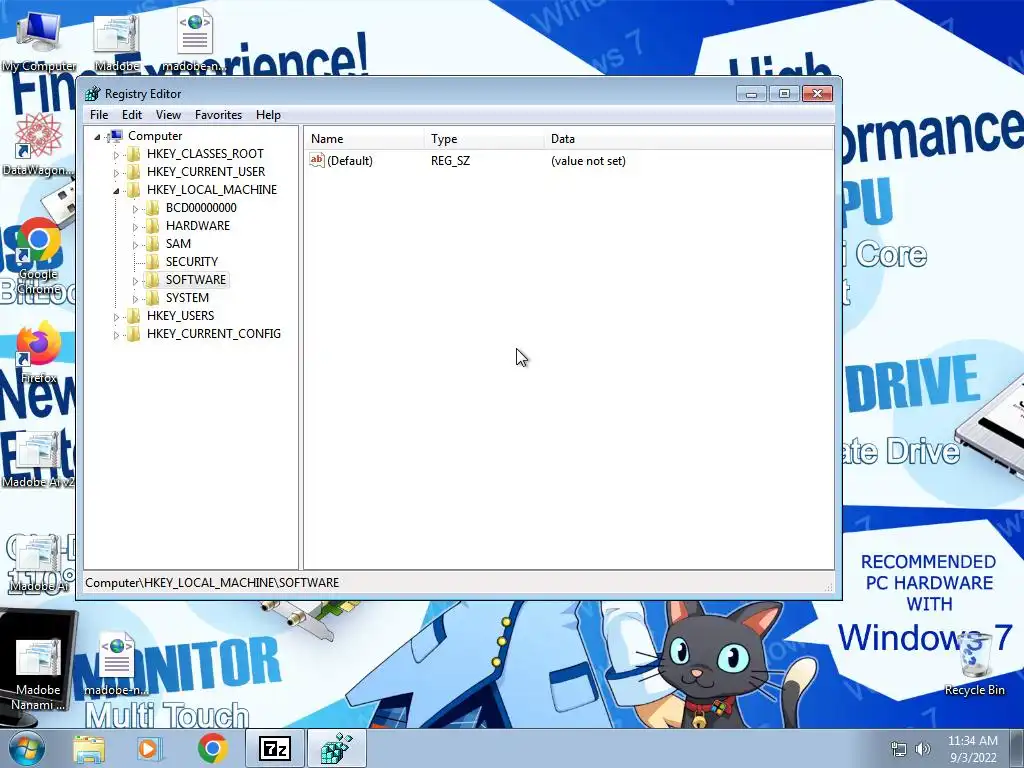Select the HARDWARE key label

pyautogui.click(x=197, y=225)
